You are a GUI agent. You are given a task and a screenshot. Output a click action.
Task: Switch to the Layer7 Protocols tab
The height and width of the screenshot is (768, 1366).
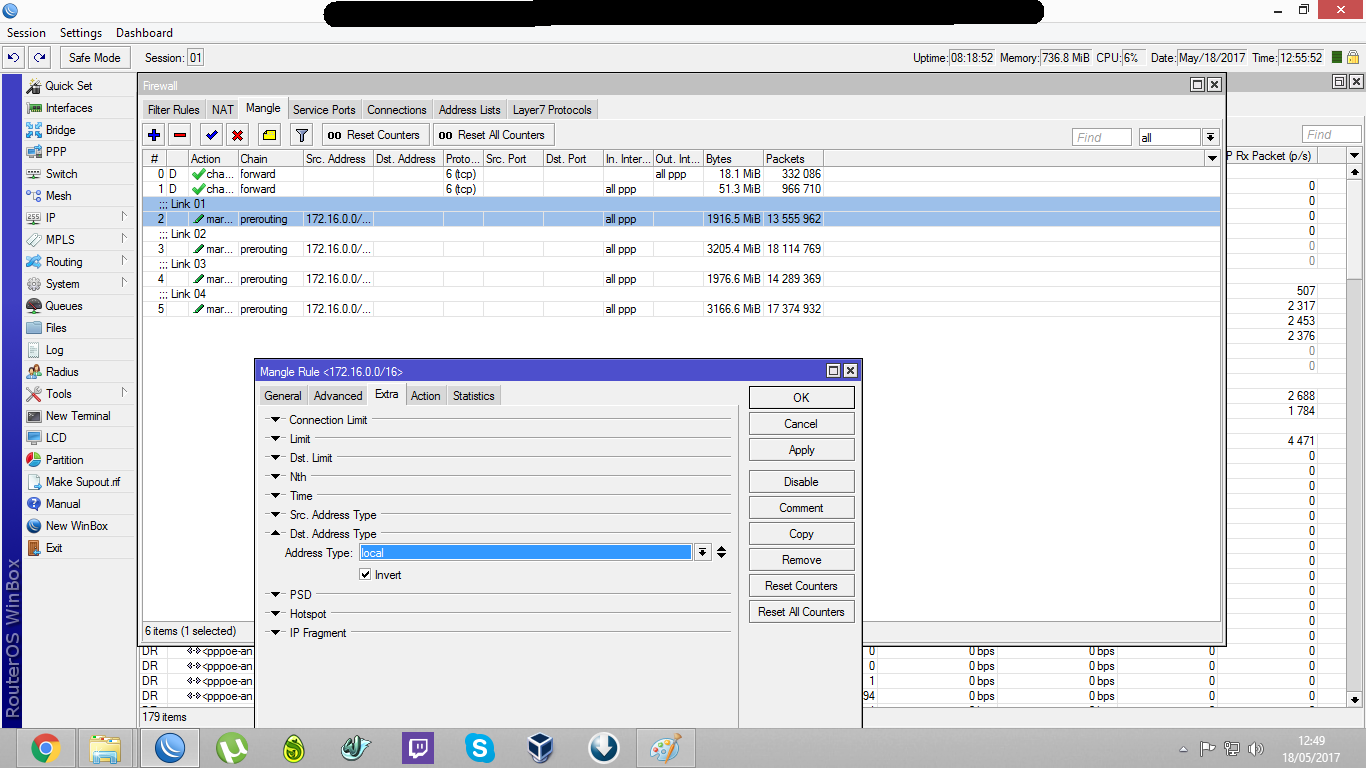tap(552, 110)
